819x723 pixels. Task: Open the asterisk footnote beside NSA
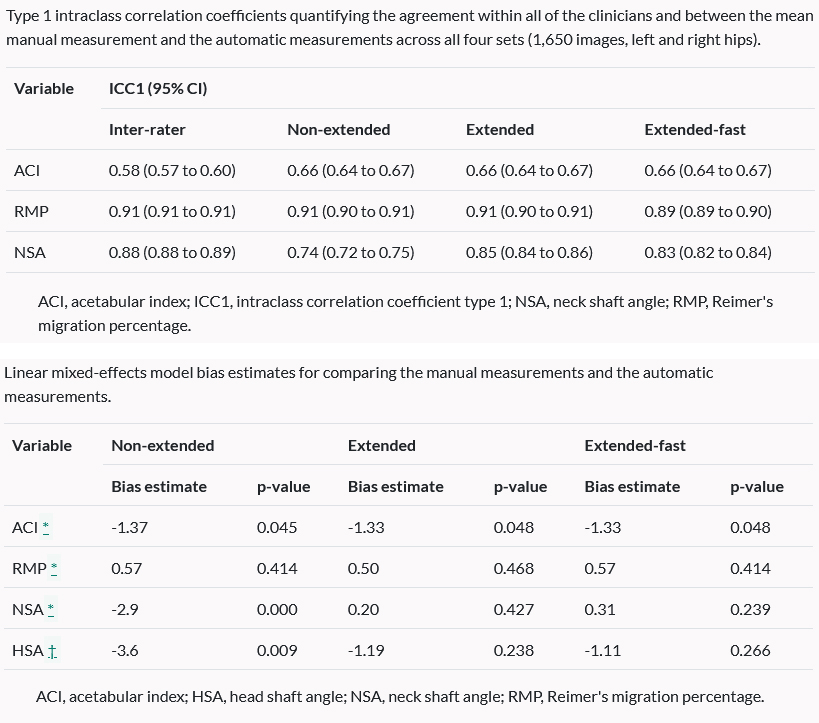point(51,610)
